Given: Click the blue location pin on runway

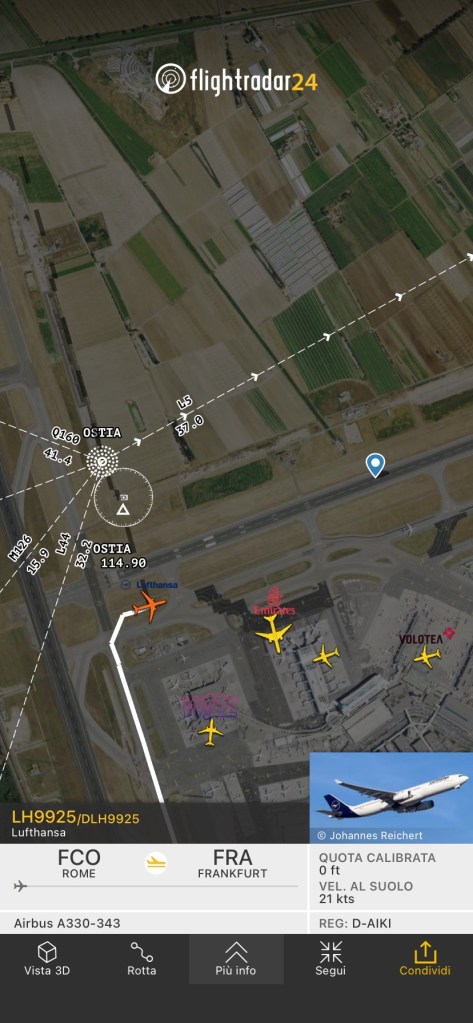Looking at the screenshot, I should click(x=375, y=465).
